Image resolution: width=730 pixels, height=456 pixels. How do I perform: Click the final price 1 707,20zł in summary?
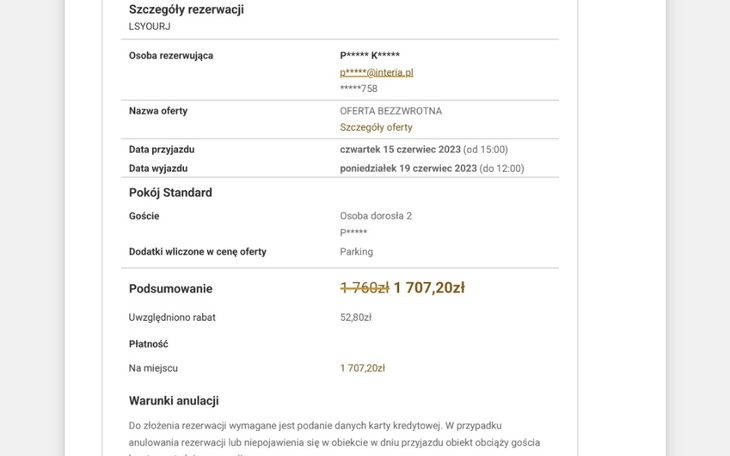tap(429, 288)
